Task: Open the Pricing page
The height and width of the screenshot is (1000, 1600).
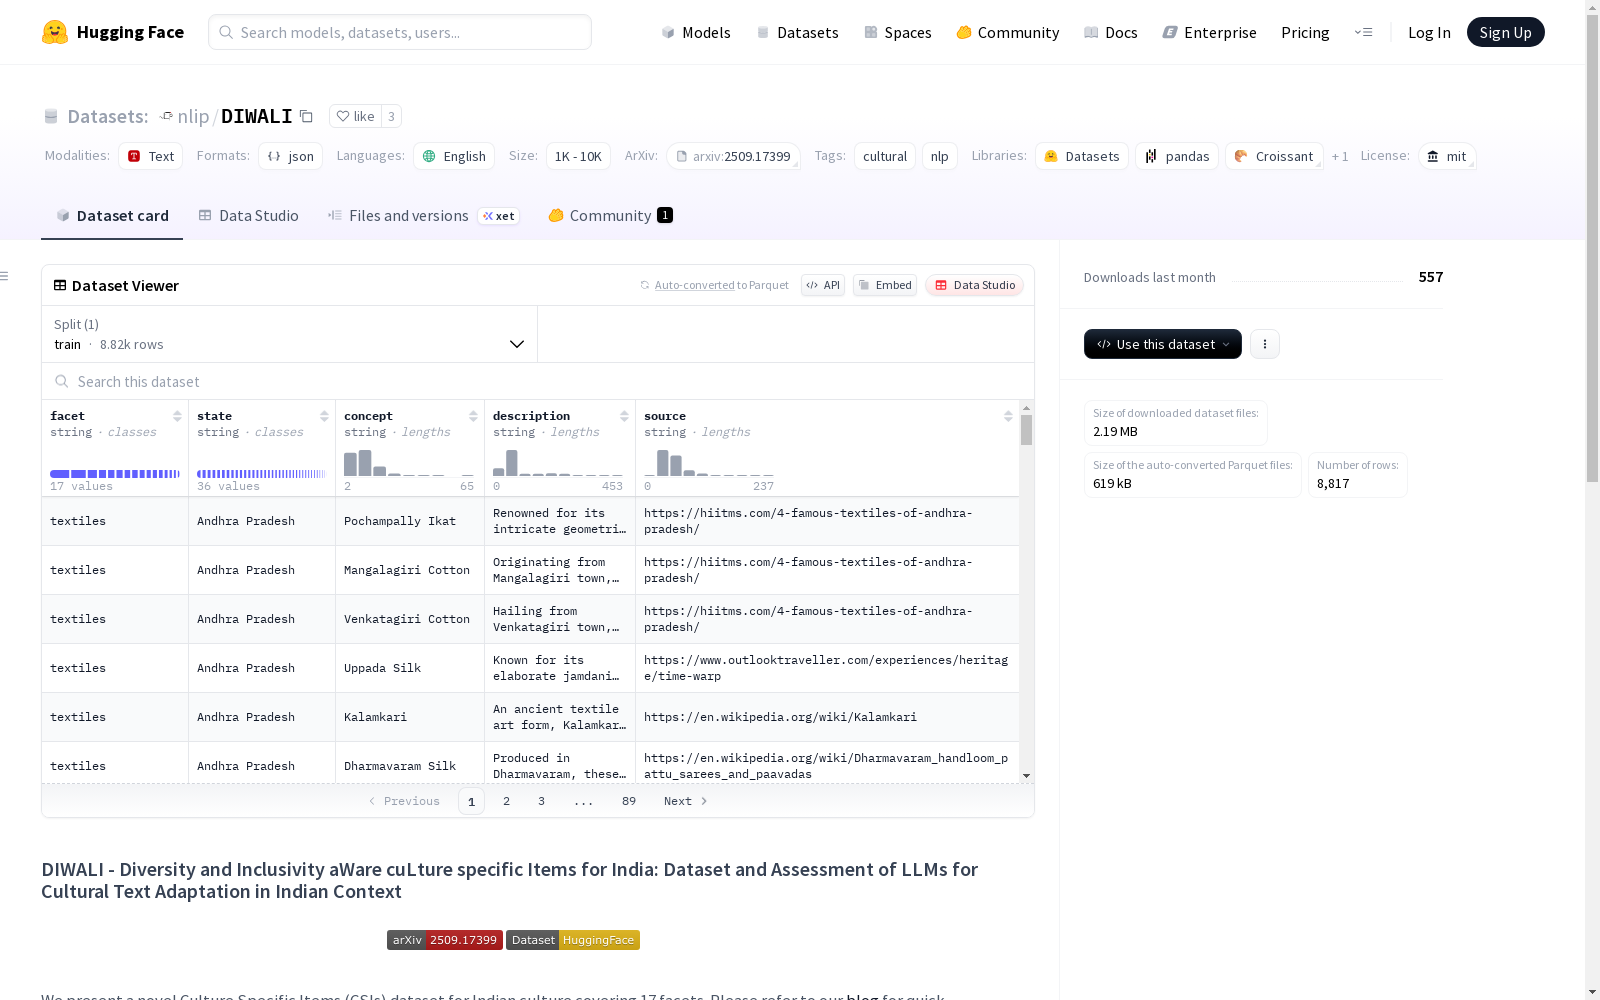Action: [1305, 32]
